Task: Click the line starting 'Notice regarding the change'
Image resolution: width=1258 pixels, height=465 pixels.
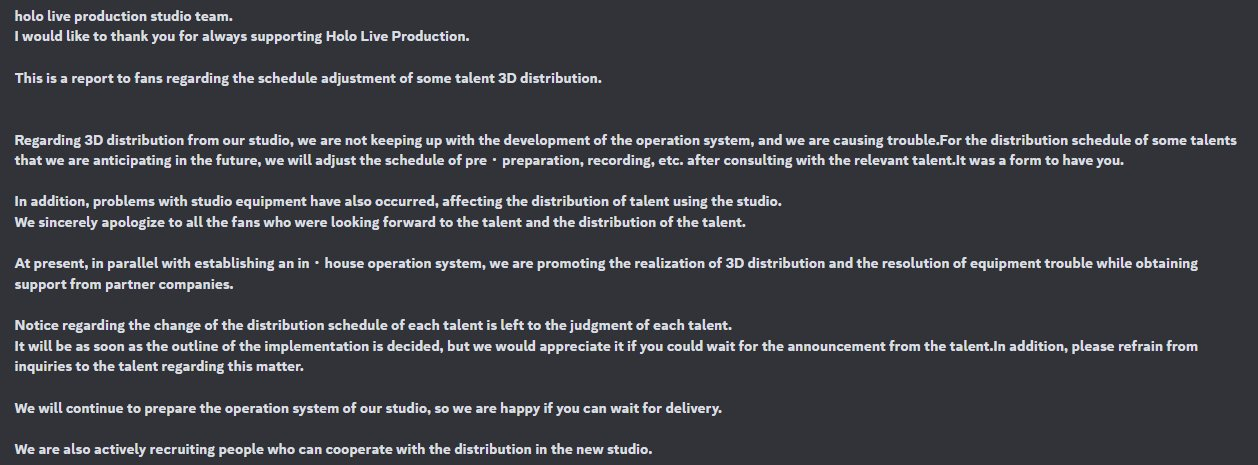Action: [374, 325]
